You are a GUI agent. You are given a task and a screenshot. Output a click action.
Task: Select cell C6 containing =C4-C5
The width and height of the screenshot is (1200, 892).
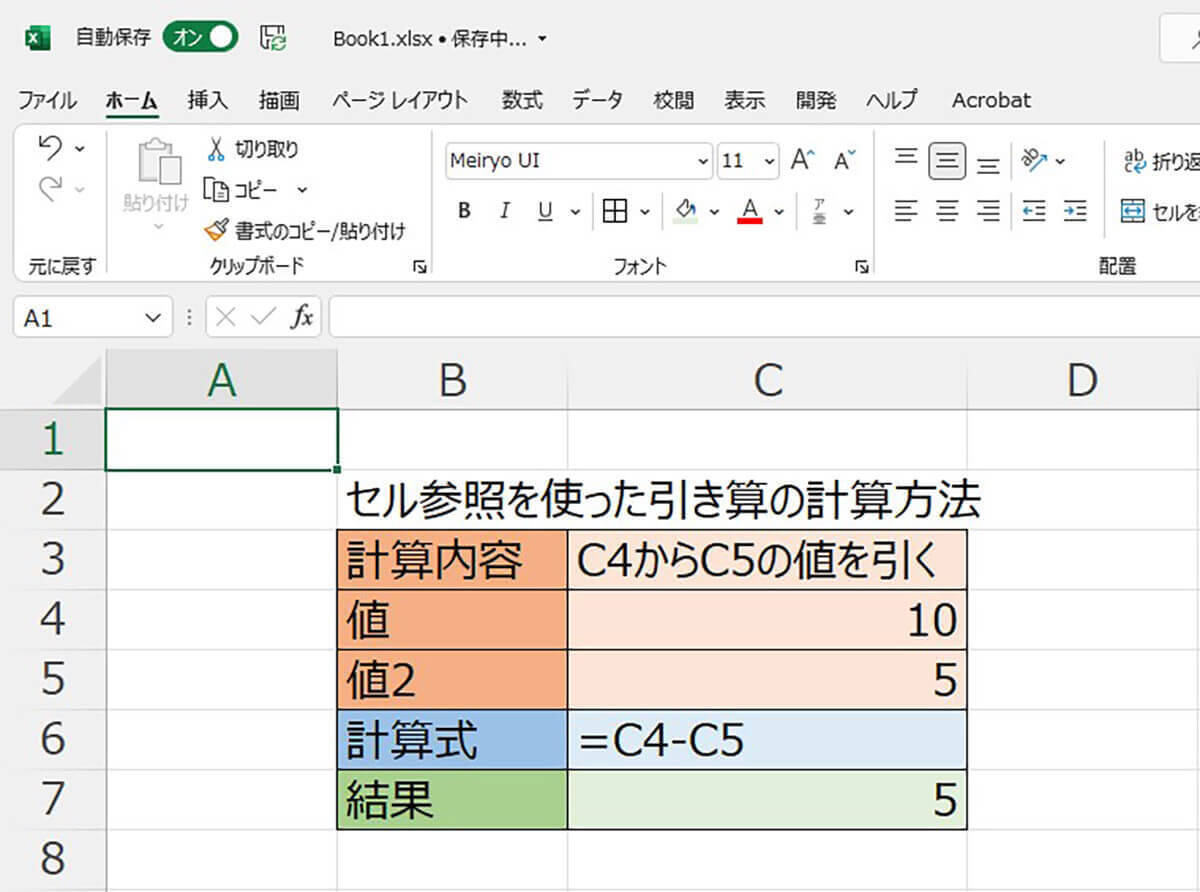[x=766, y=740]
